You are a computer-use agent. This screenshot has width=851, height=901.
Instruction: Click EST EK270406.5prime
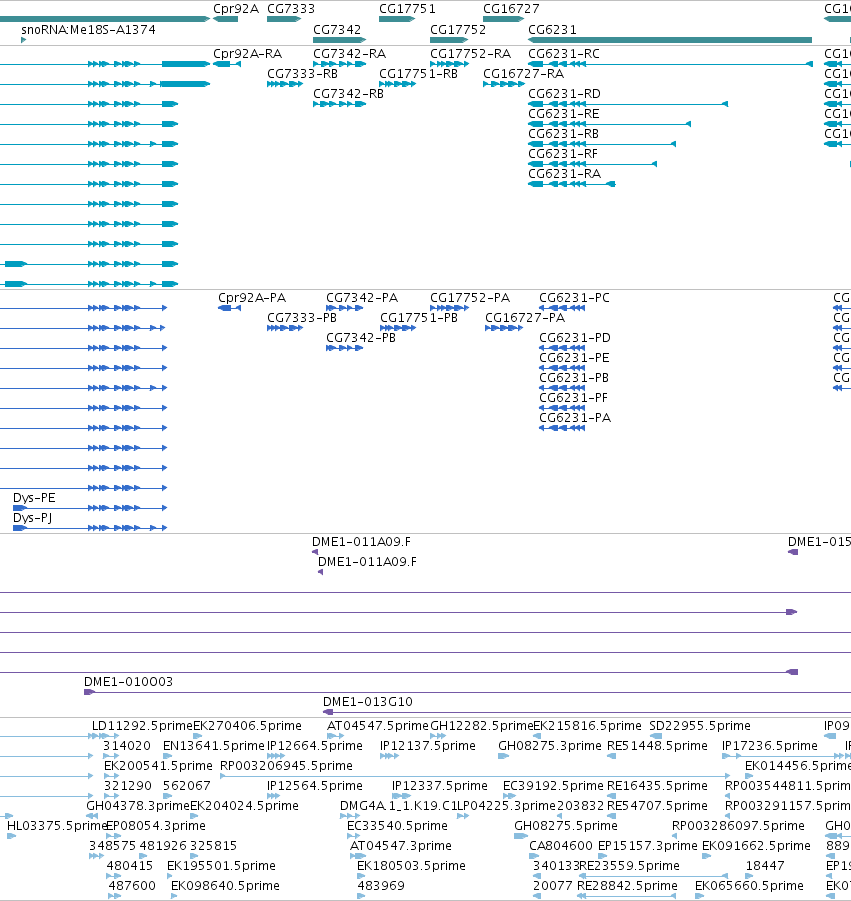coord(247,726)
